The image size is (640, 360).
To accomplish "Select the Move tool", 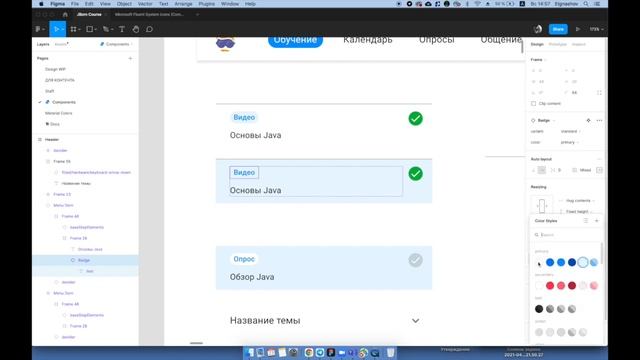I will coord(56,29).
